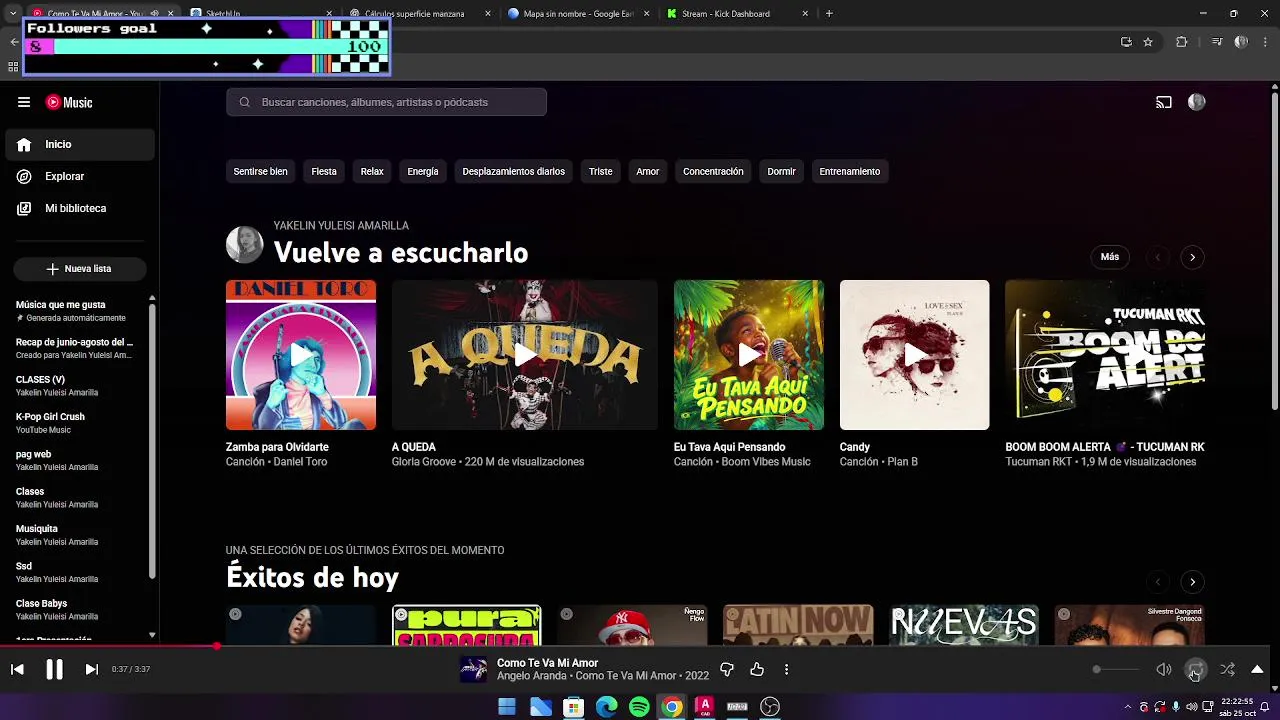Bookmark this page with the star icon
The image size is (1280, 720).
coord(1148,42)
